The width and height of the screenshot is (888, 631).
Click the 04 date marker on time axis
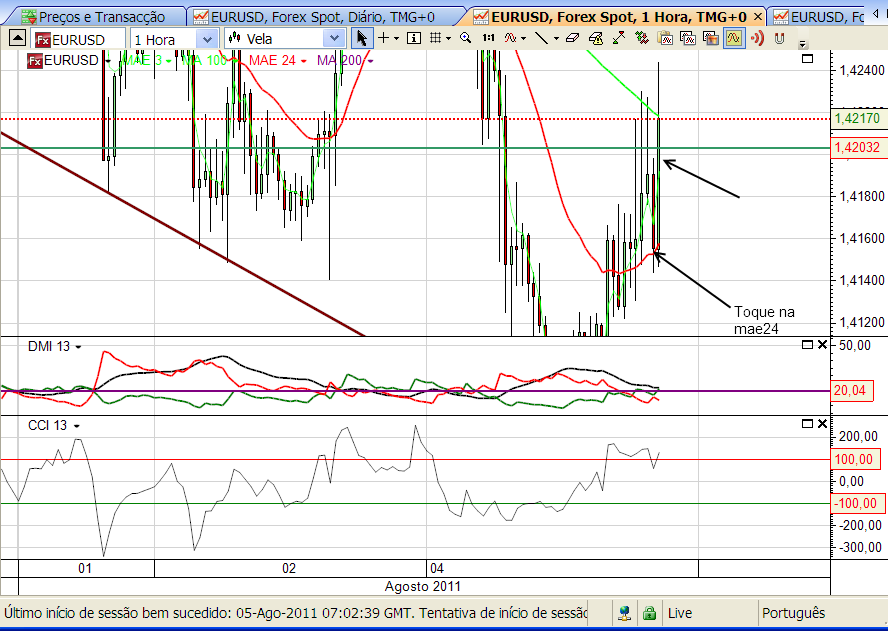coord(437,568)
